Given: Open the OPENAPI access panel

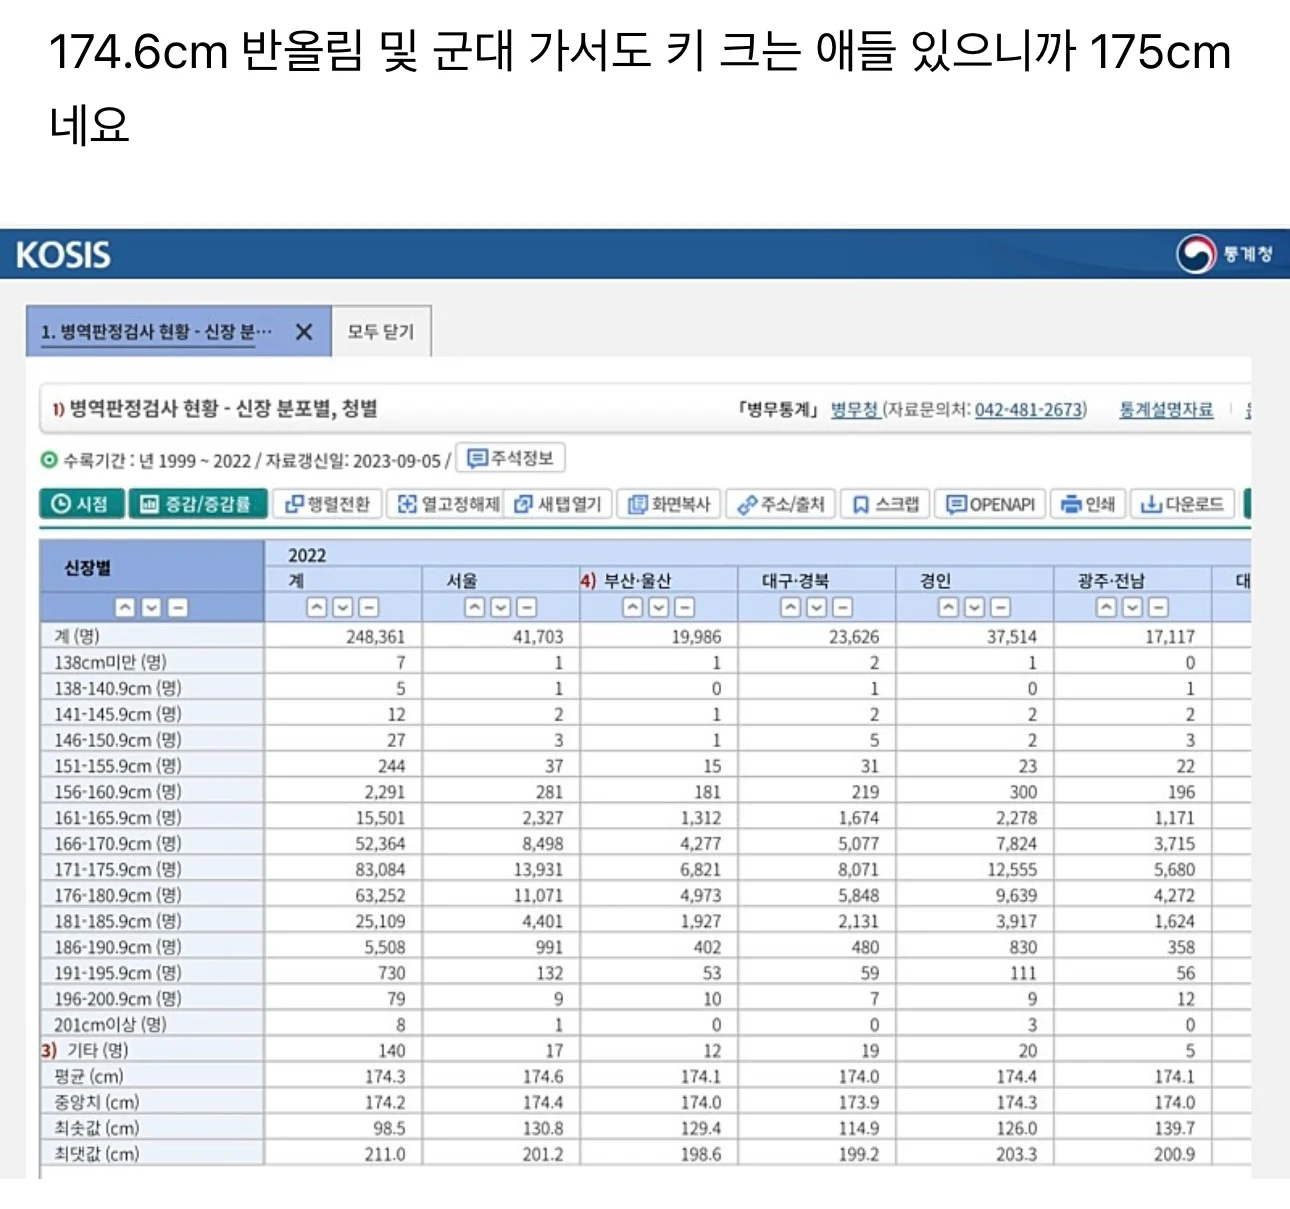Looking at the screenshot, I should [990, 503].
